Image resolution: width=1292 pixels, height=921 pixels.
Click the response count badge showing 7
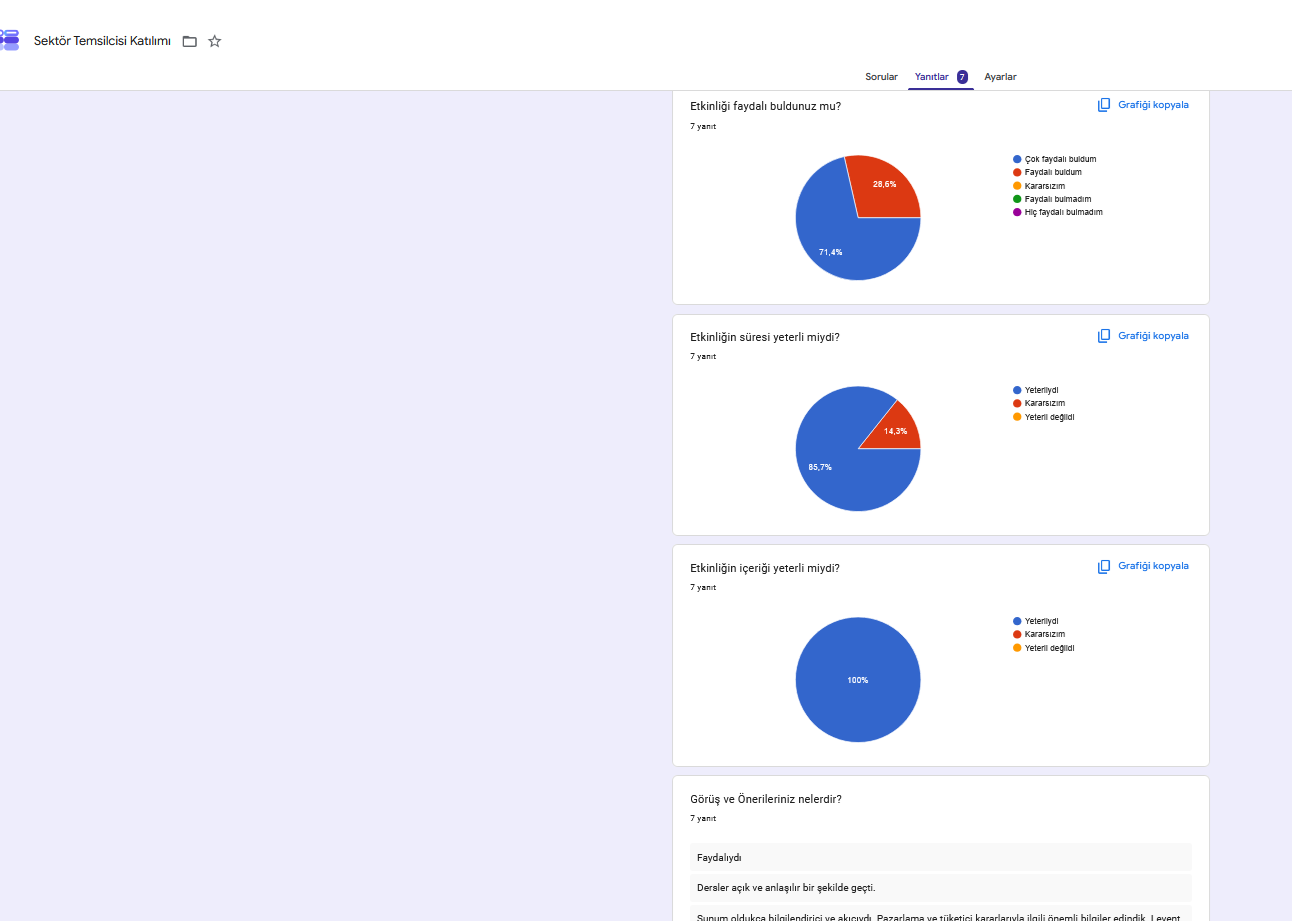(962, 77)
